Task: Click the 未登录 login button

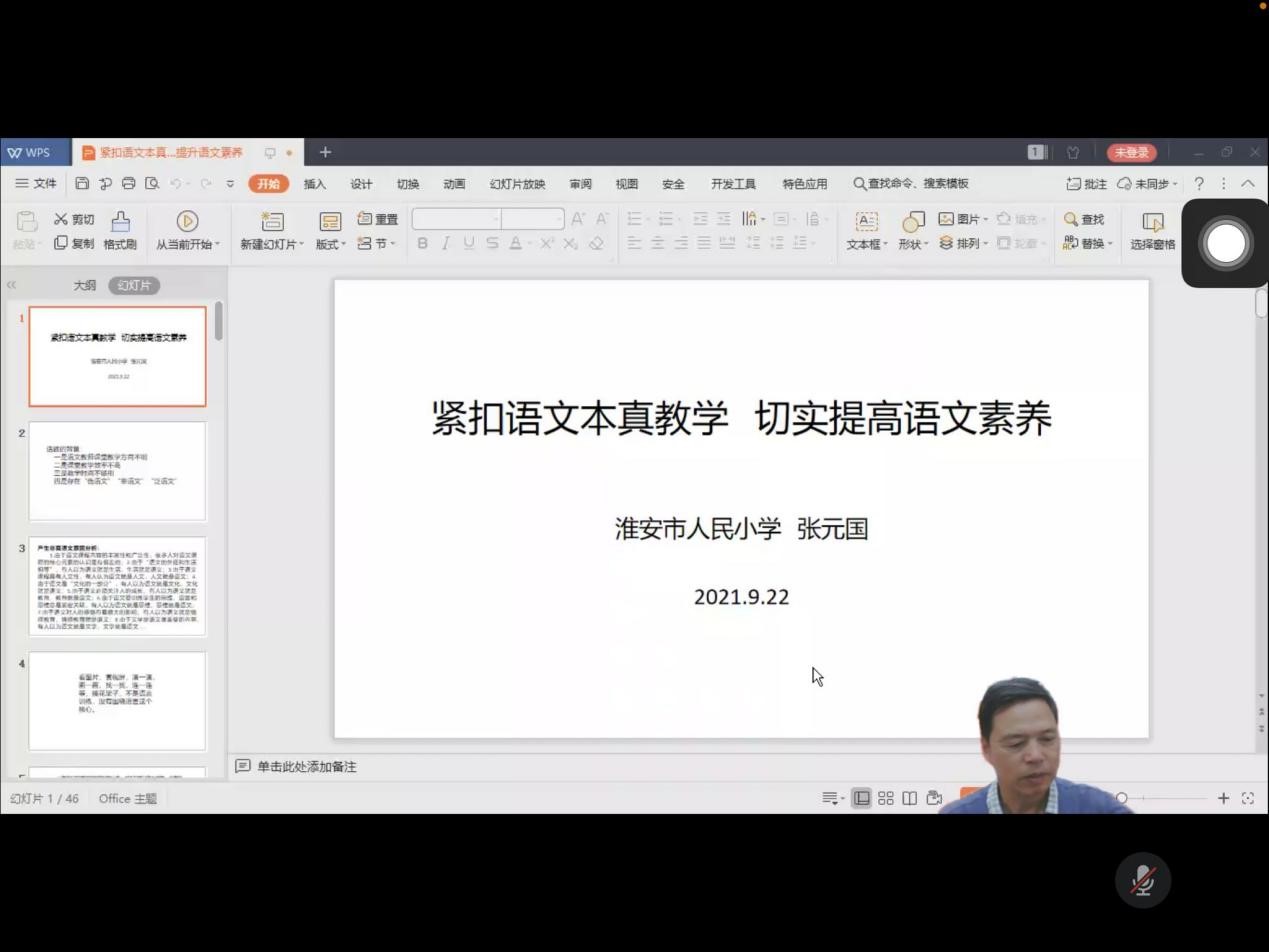Action: point(1131,152)
